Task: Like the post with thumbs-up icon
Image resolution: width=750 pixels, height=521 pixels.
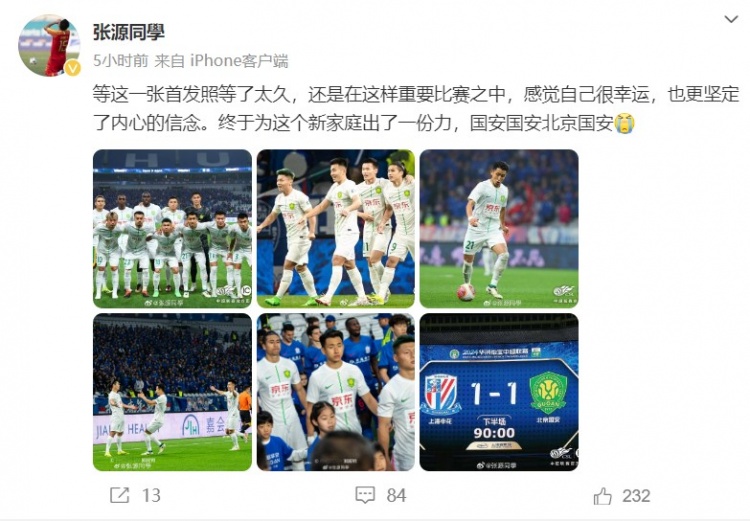Action: click(x=603, y=496)
